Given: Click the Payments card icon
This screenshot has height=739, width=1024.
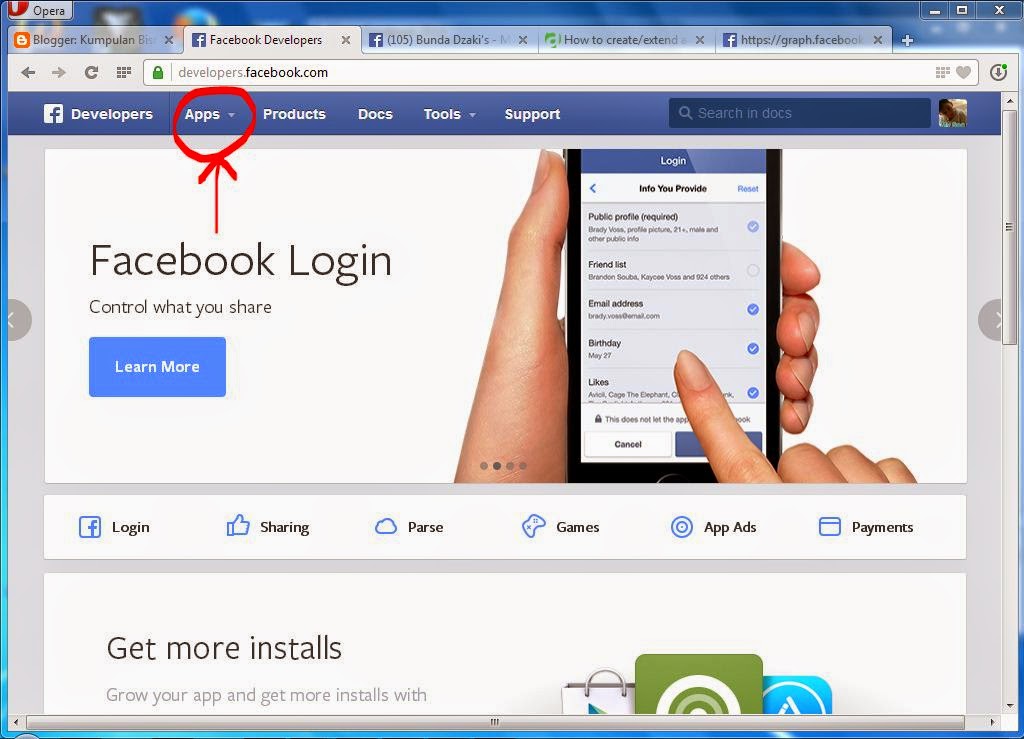Looking at the screenshot, I should pos(829,527).
